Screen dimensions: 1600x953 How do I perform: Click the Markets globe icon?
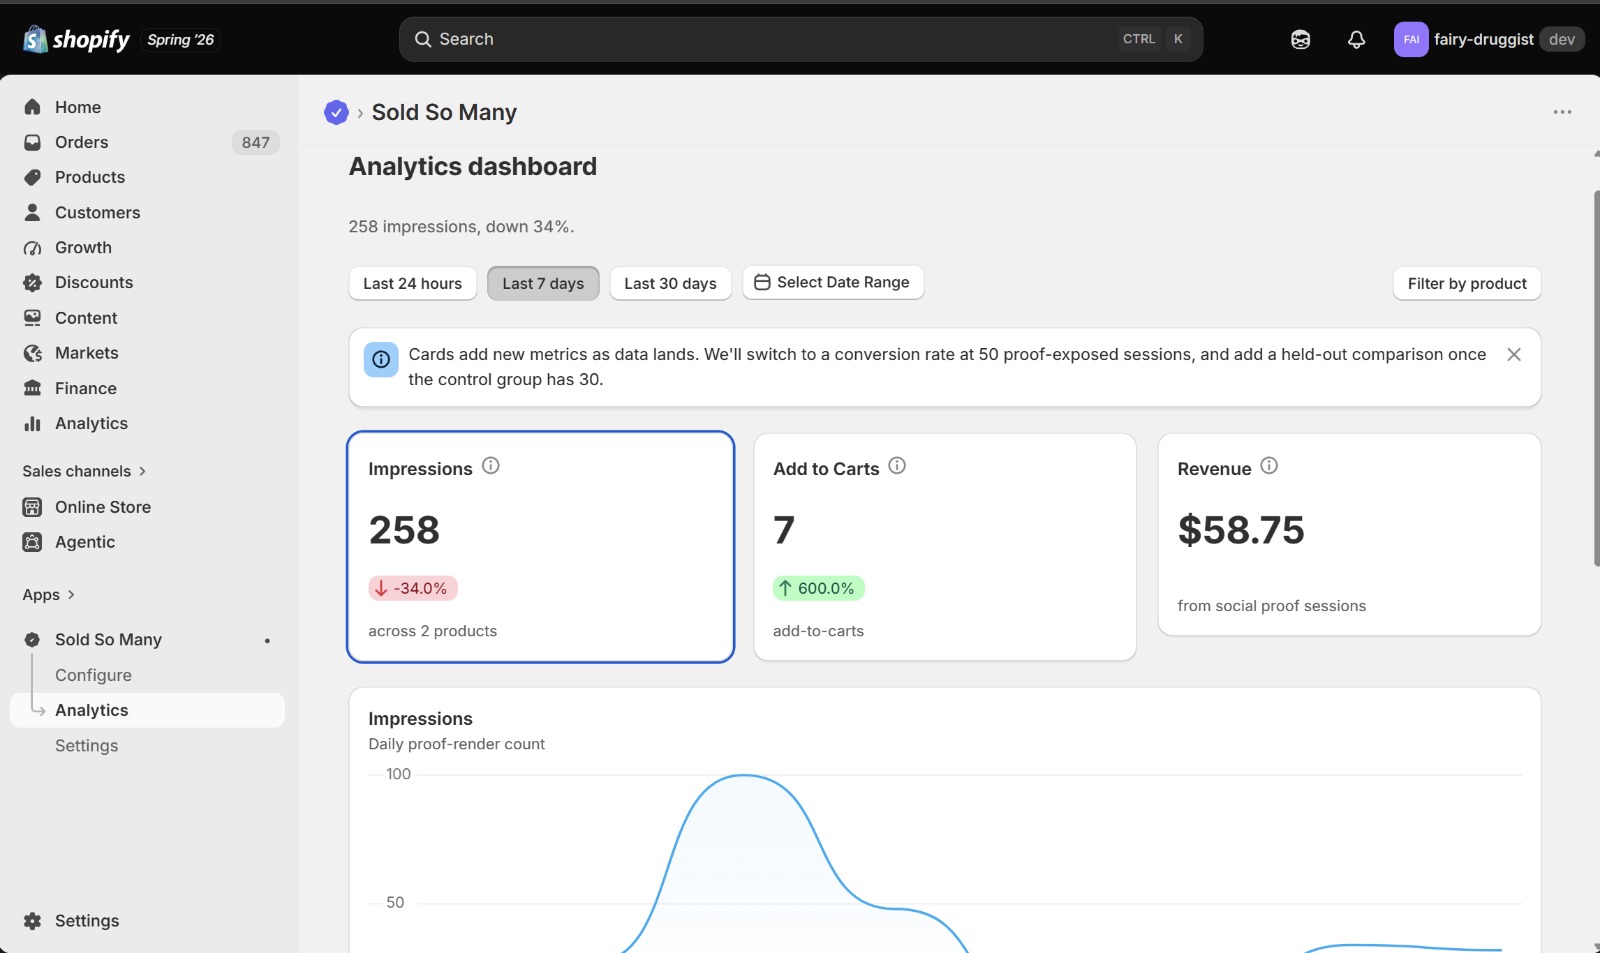33,353
